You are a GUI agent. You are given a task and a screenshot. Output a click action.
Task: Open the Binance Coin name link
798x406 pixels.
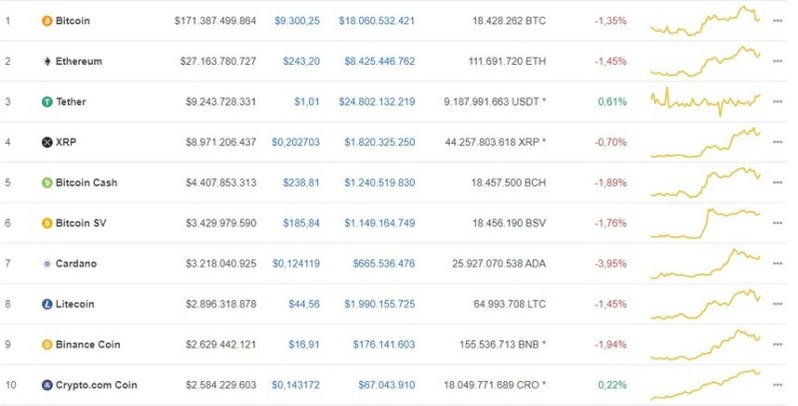87,344
